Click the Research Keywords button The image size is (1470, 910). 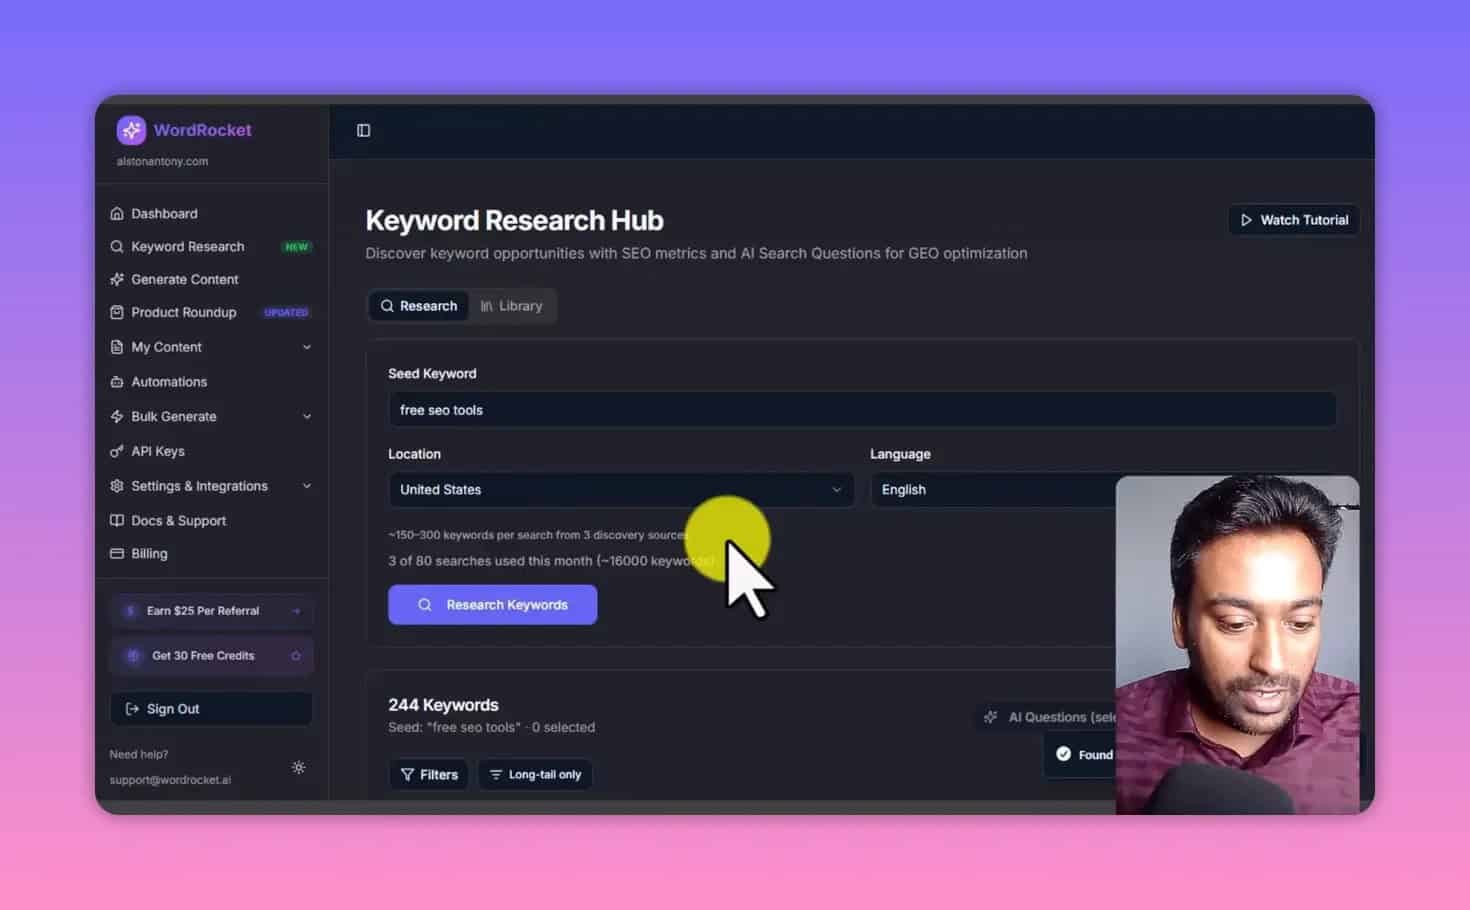[492, 604]
